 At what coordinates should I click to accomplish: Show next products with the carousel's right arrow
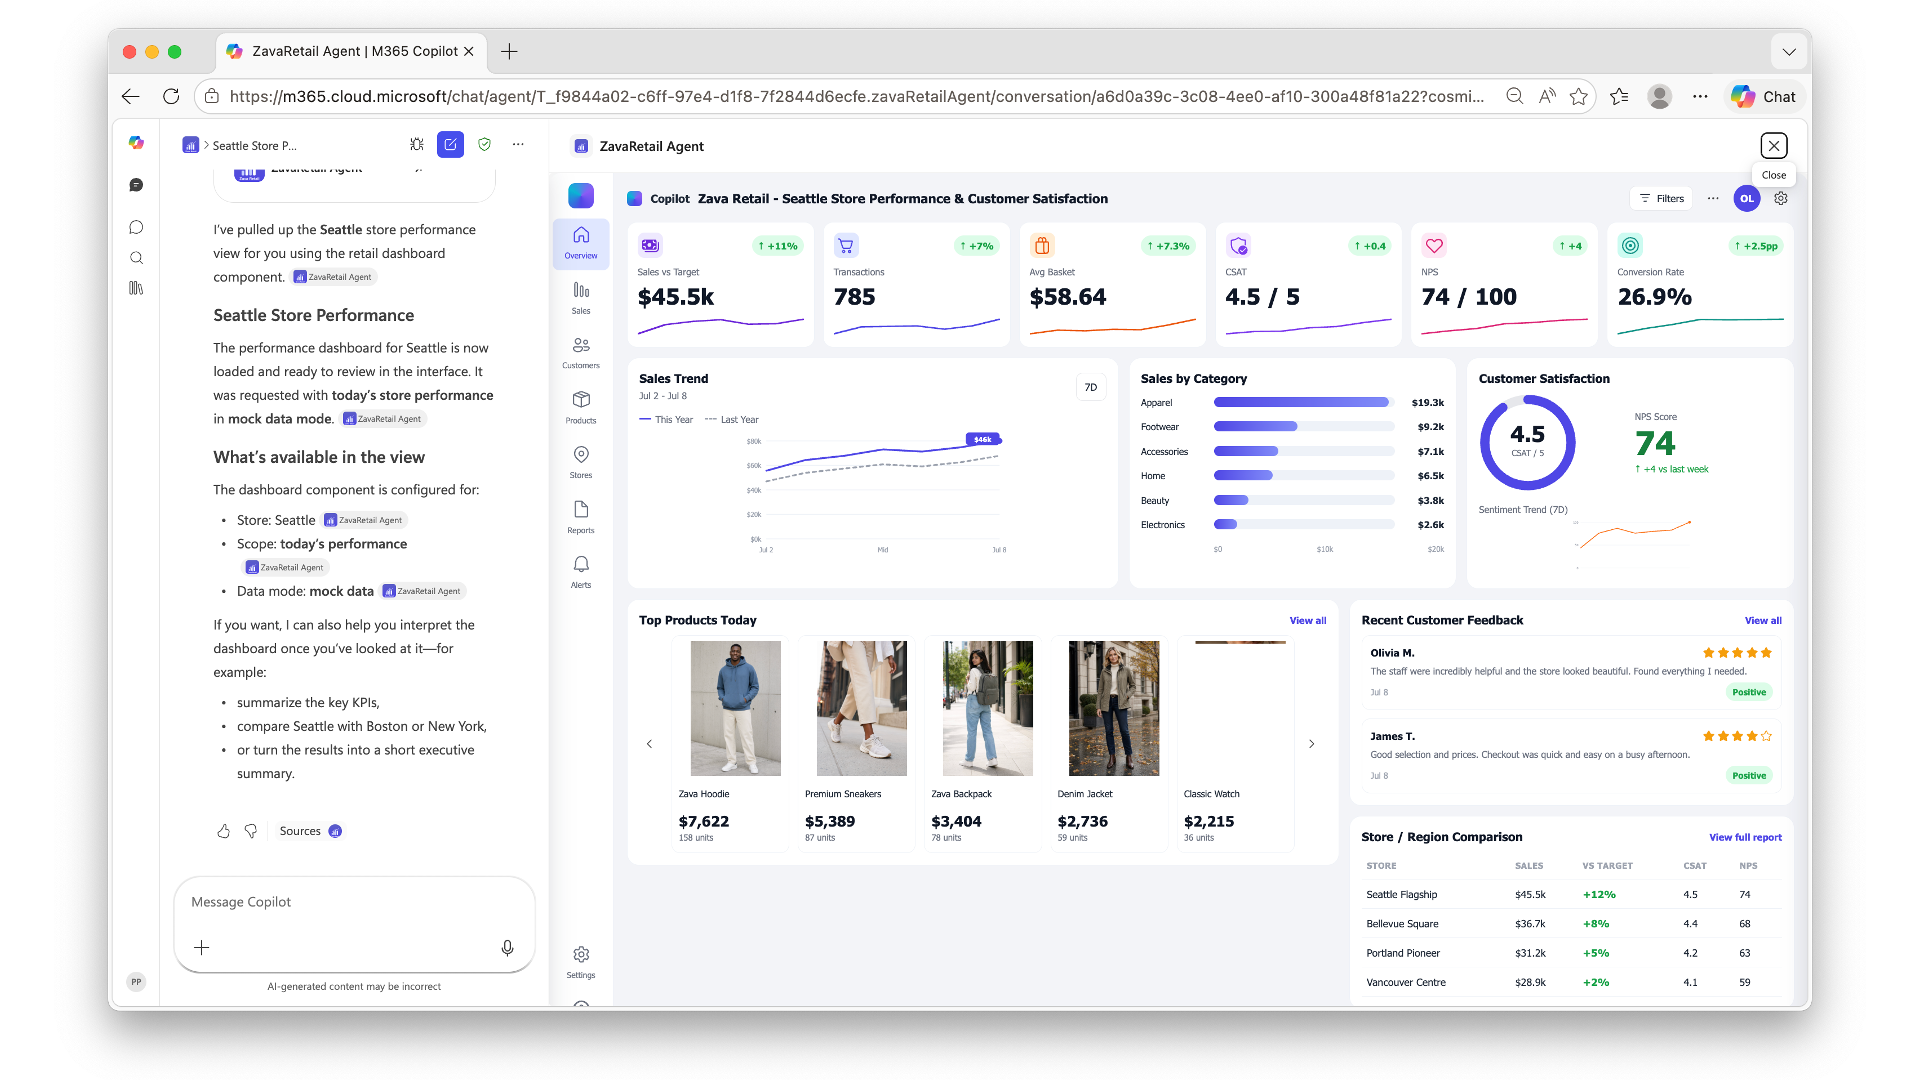1312,744
